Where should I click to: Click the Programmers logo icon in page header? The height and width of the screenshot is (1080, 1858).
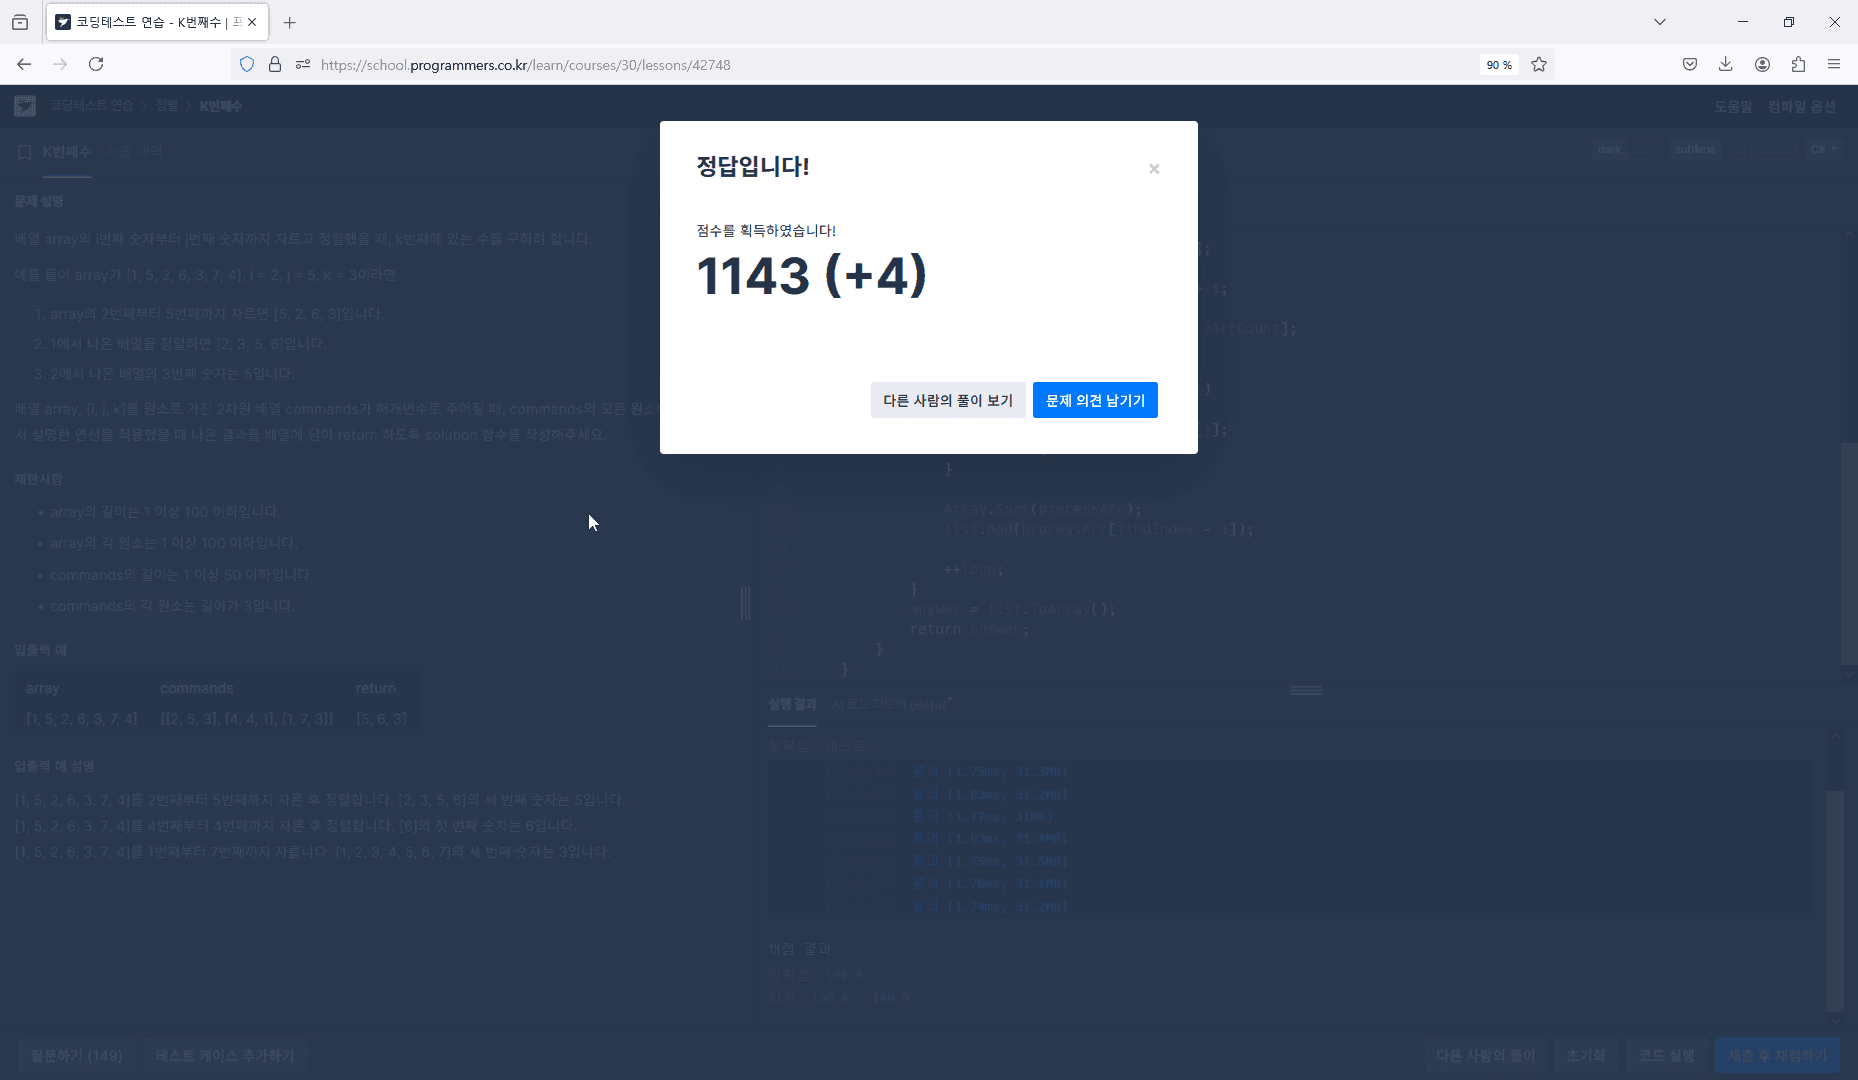click(25, 106)
